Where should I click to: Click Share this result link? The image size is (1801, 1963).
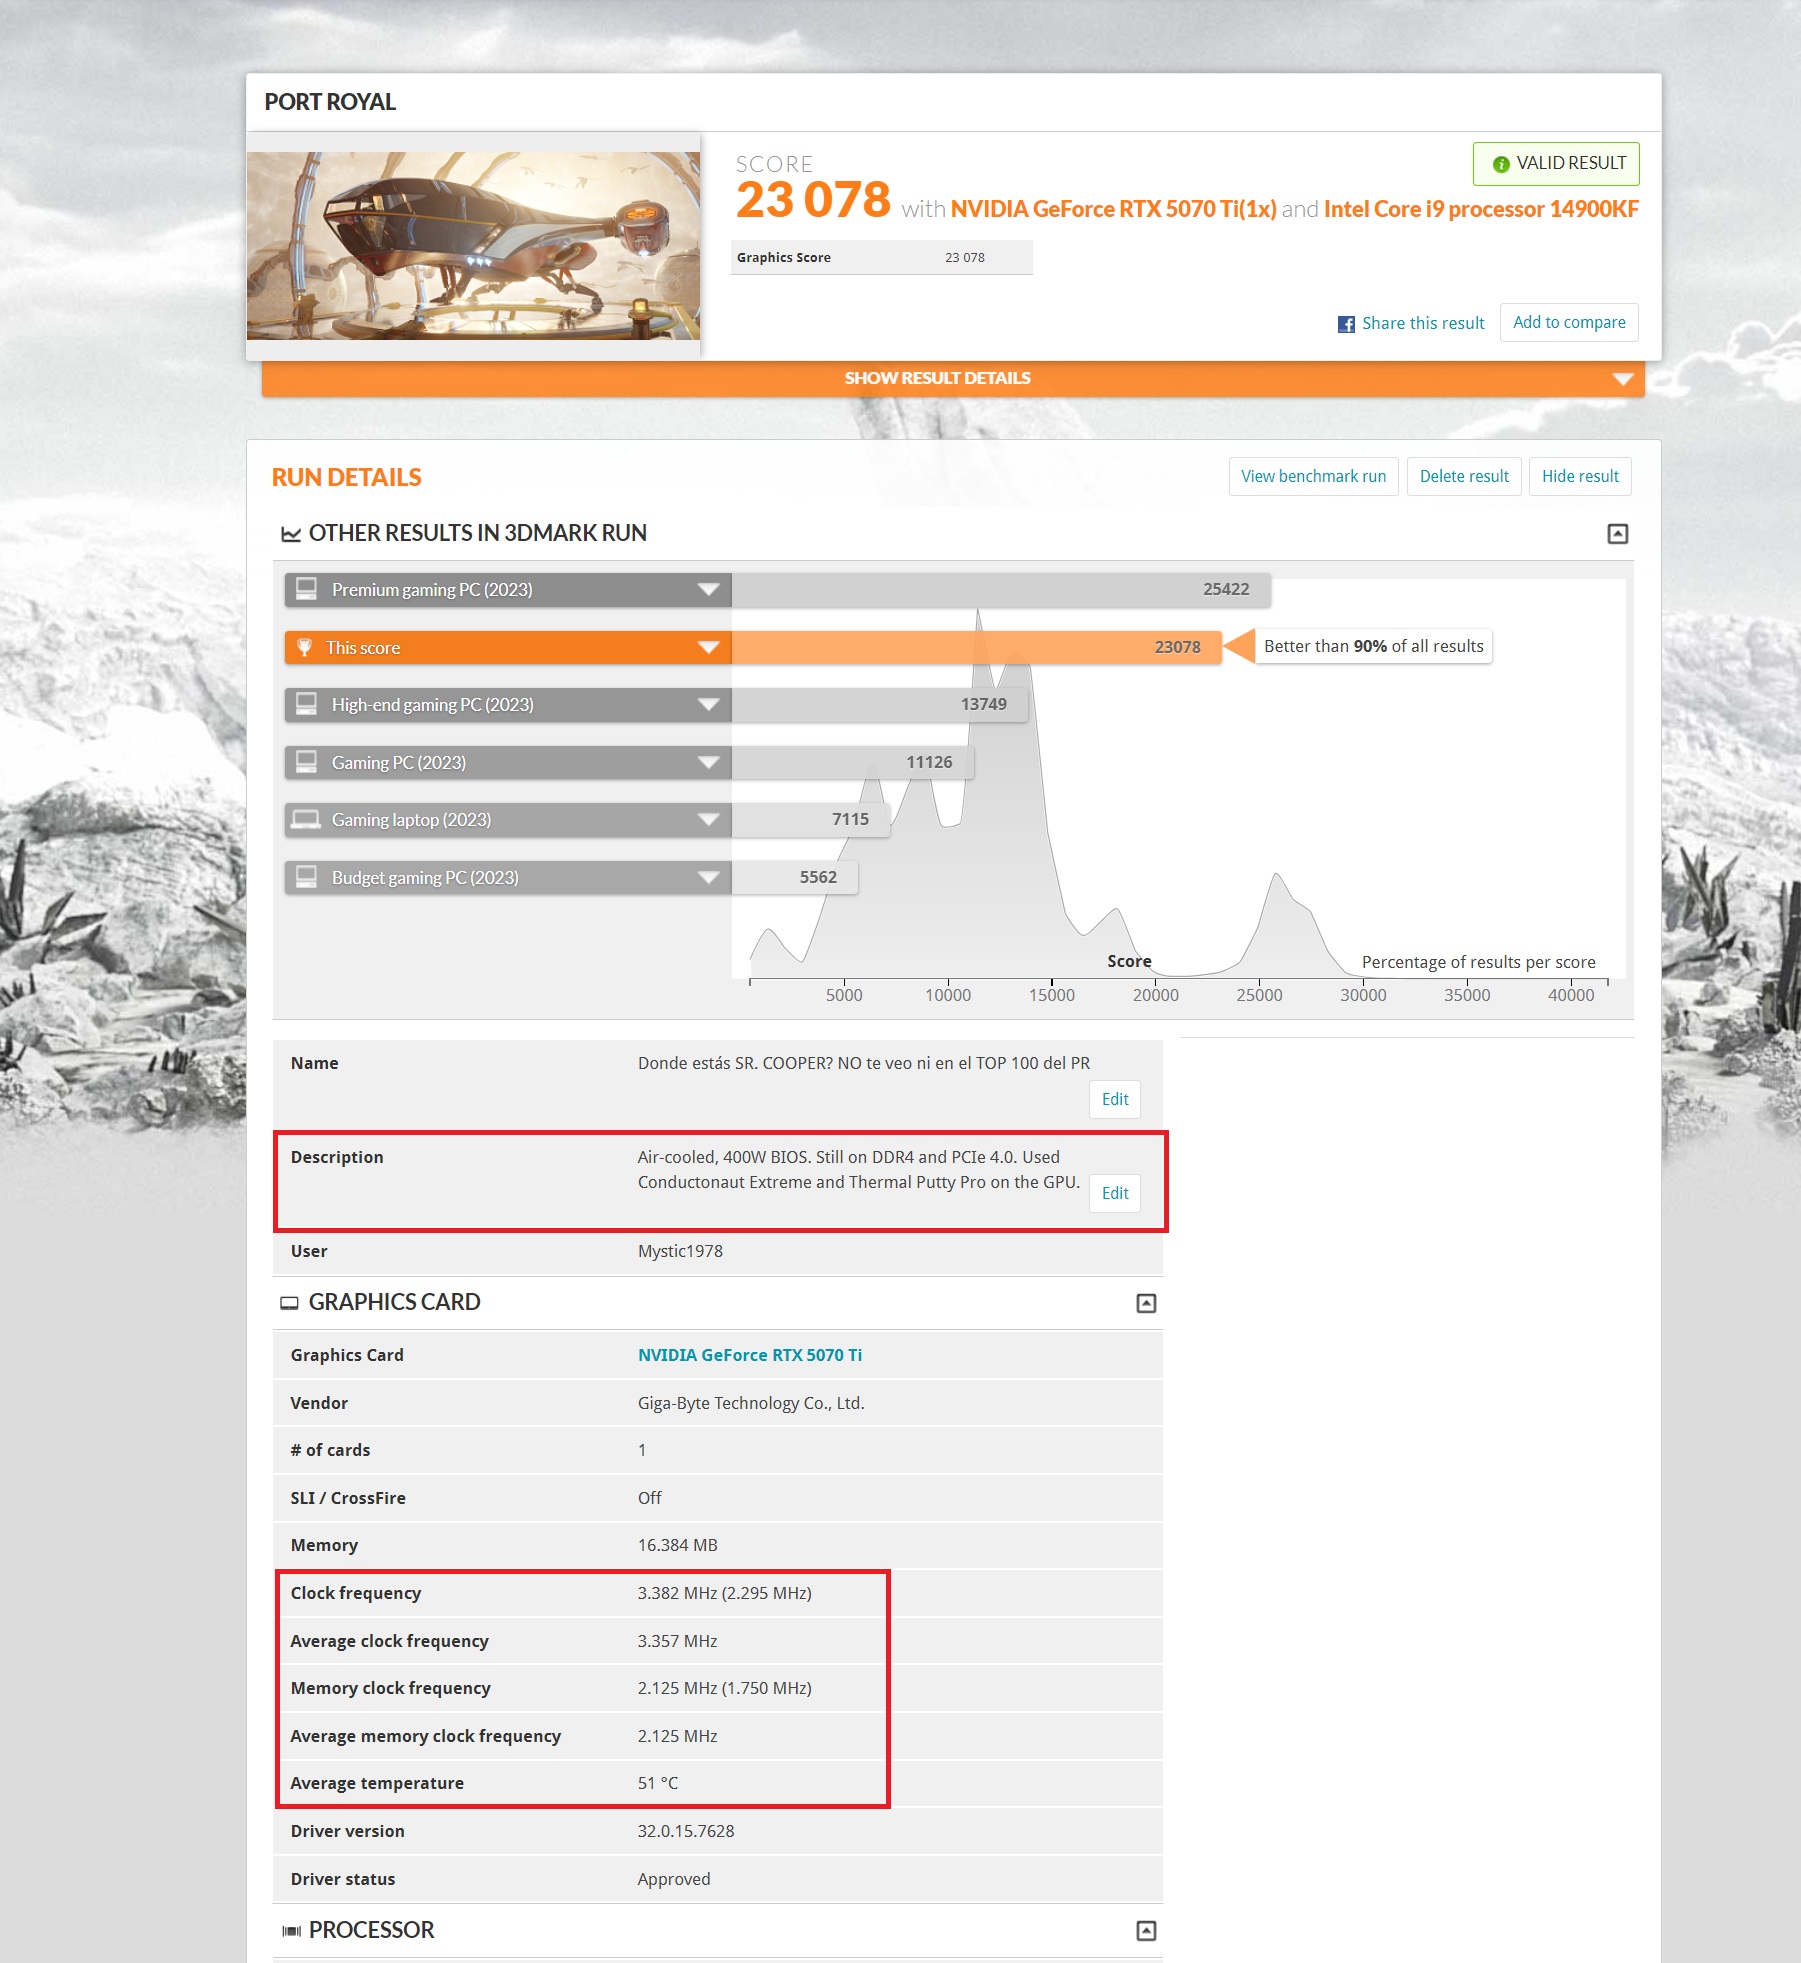[1423, 324]
